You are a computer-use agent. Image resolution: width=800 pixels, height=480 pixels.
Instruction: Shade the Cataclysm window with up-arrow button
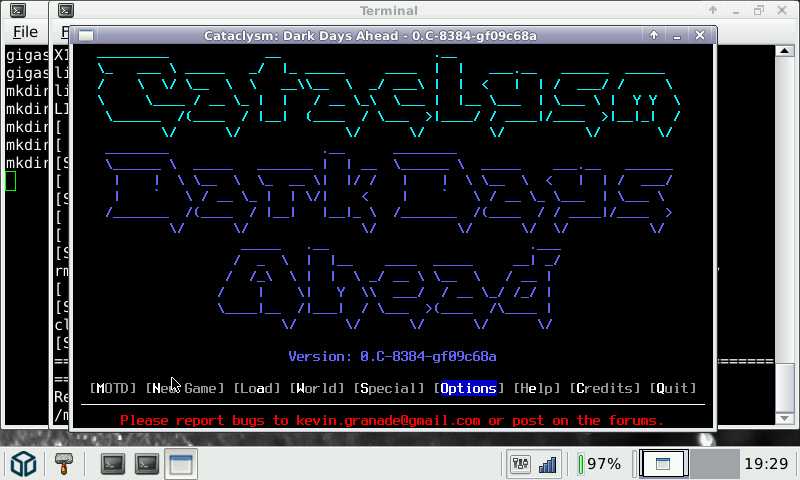click(x=654, y=35)
